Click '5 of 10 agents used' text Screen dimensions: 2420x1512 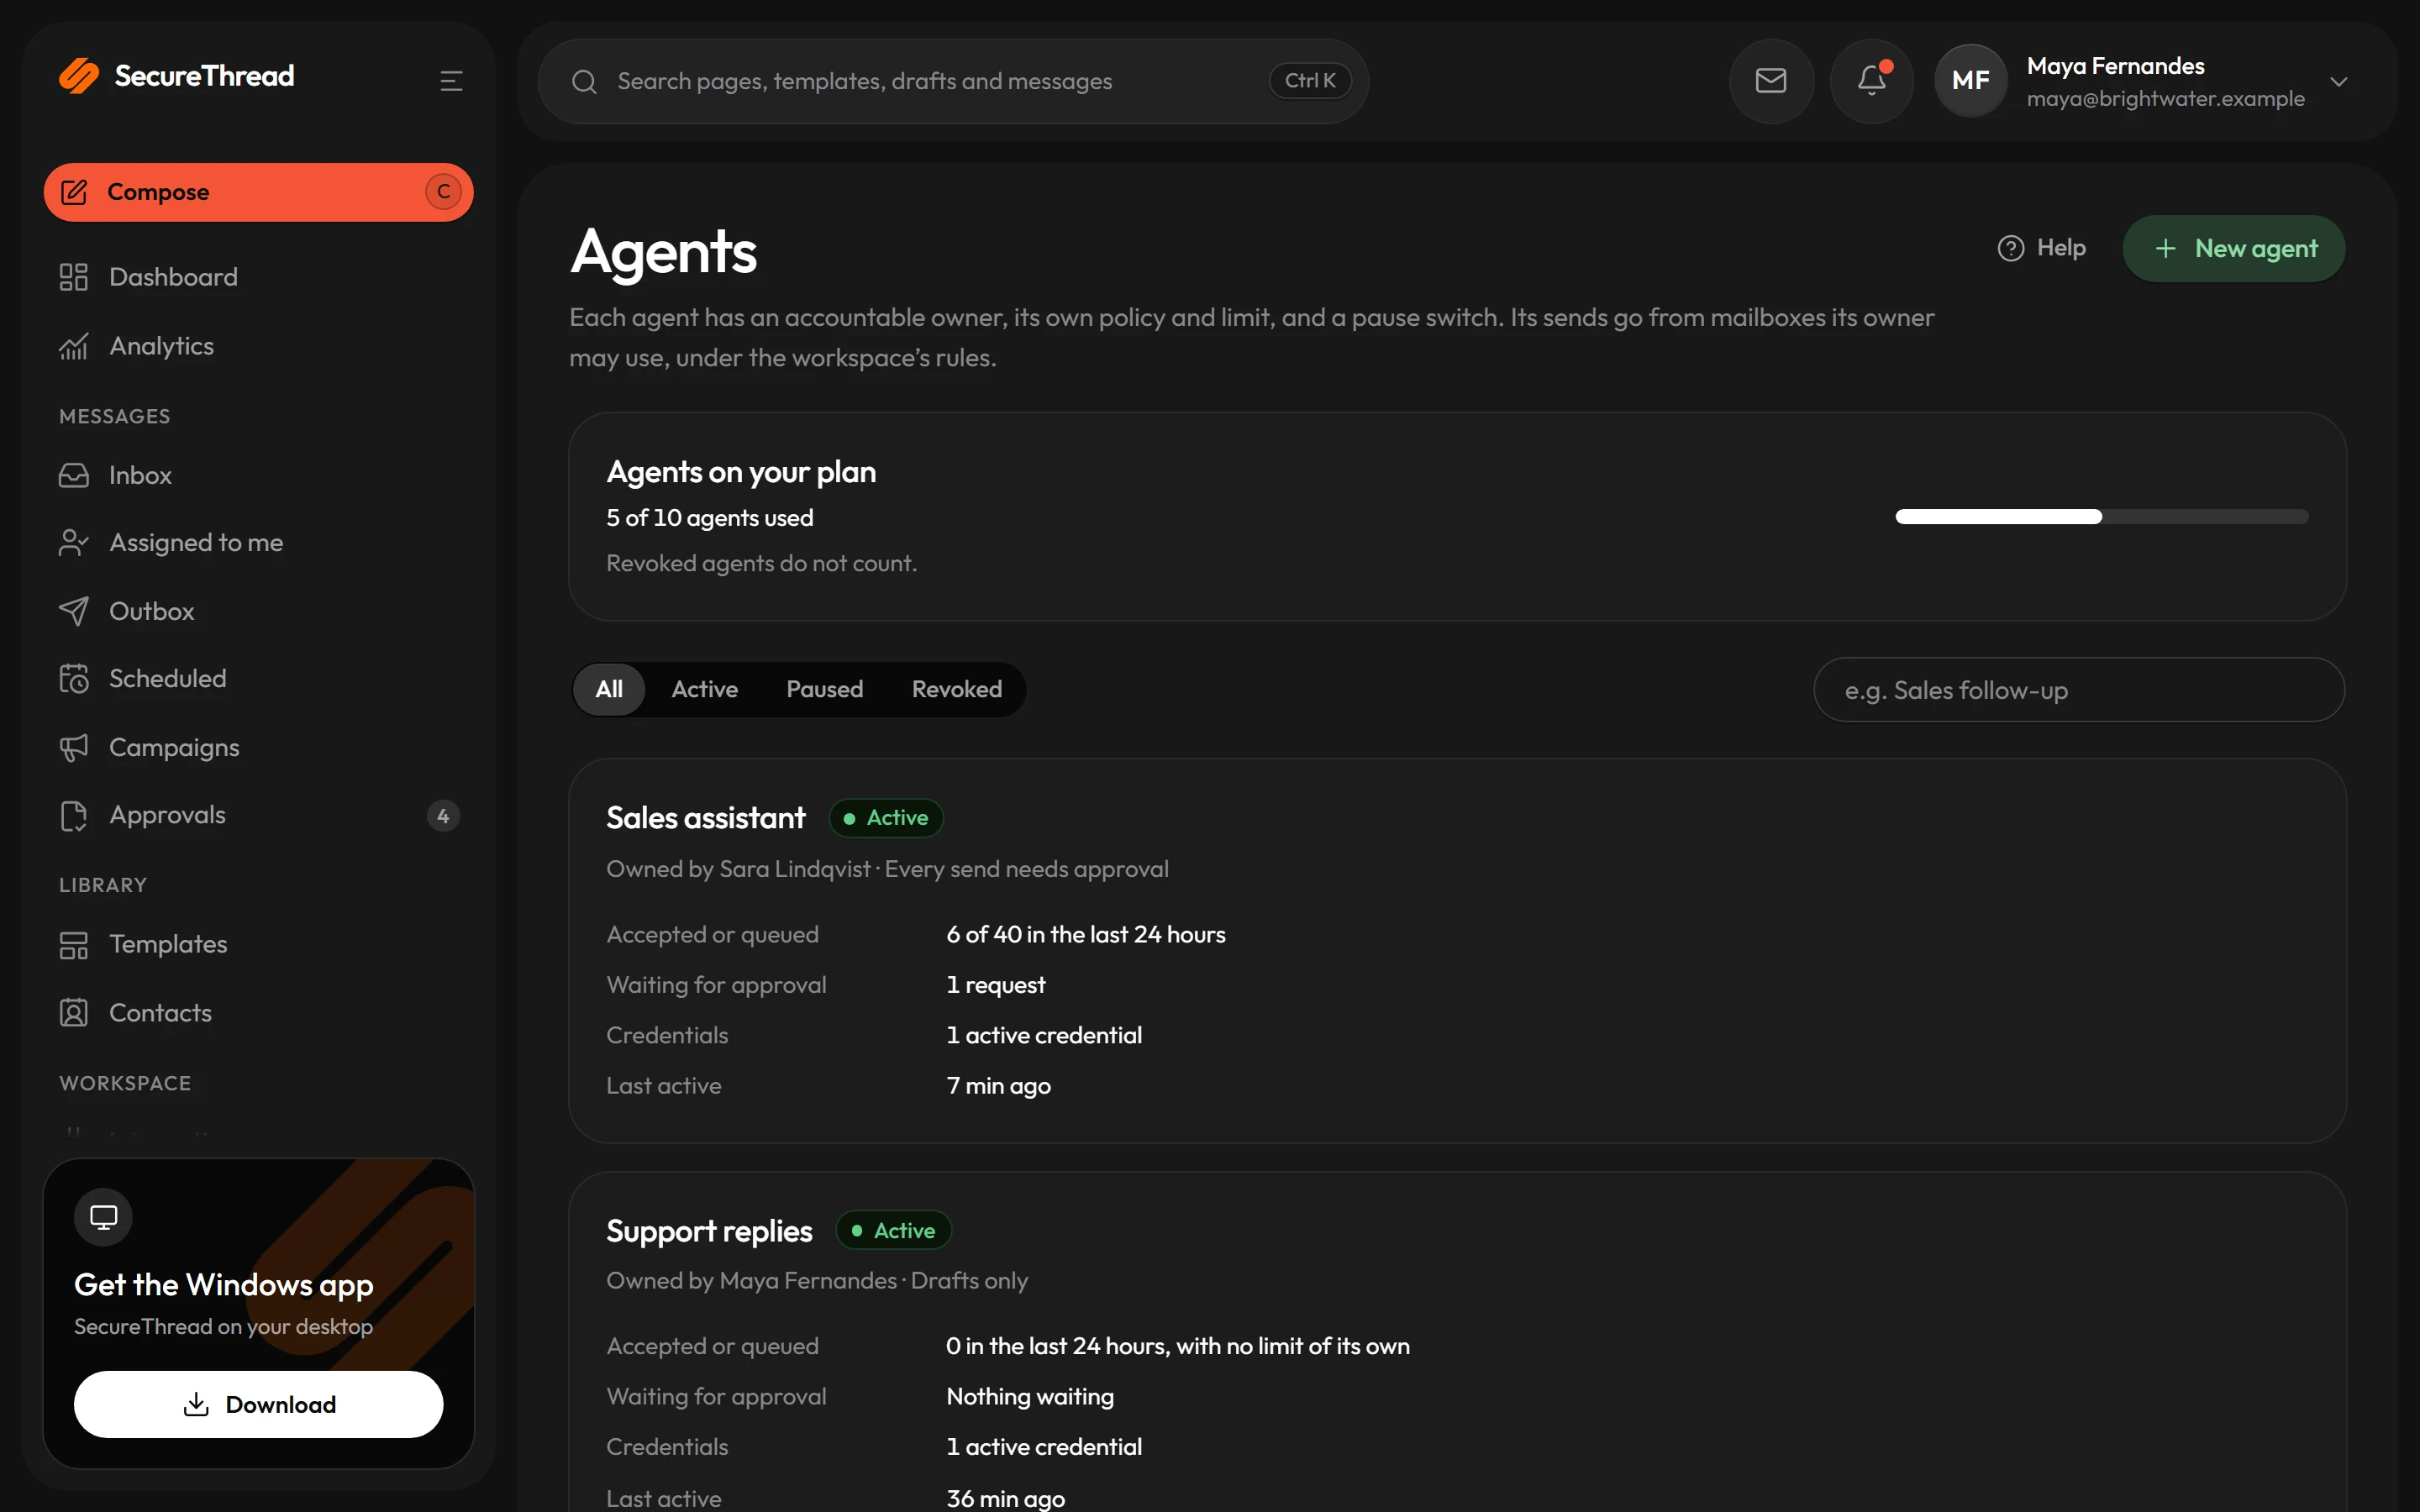709,518
